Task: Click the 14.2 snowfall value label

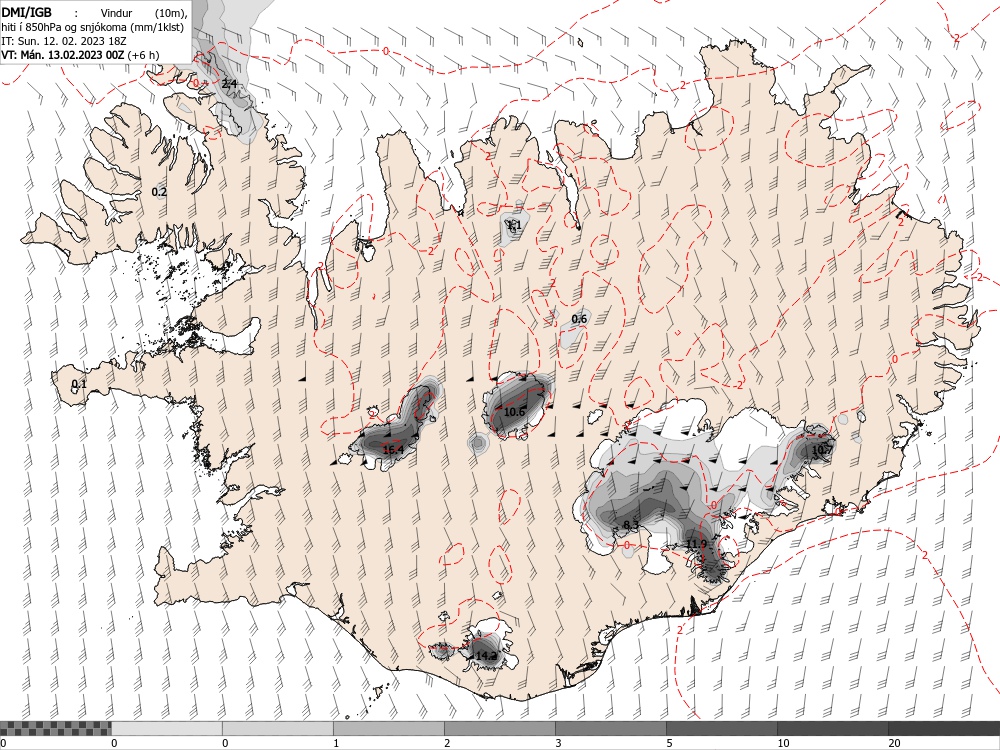Action: pyautogui.click(x=486, y=656)
